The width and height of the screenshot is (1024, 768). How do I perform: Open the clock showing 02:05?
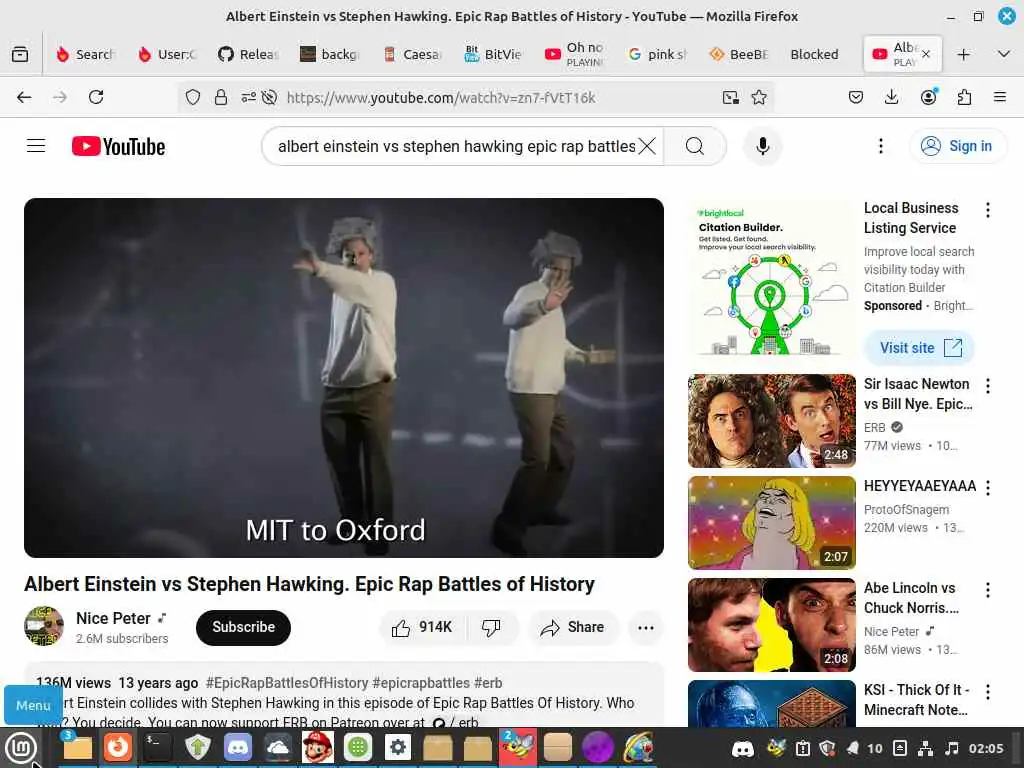(986, 748)
